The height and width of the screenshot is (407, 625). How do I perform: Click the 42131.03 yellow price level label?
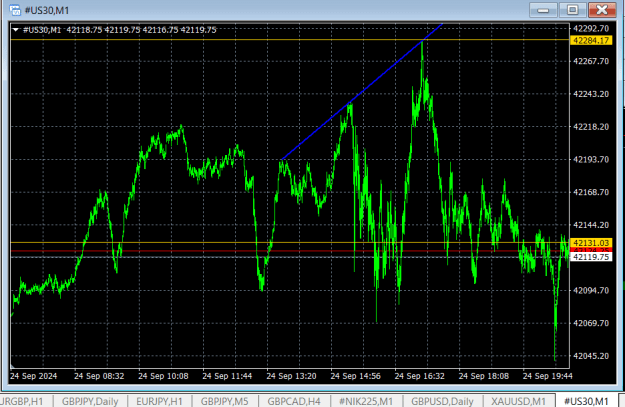(x=591, y=243)
